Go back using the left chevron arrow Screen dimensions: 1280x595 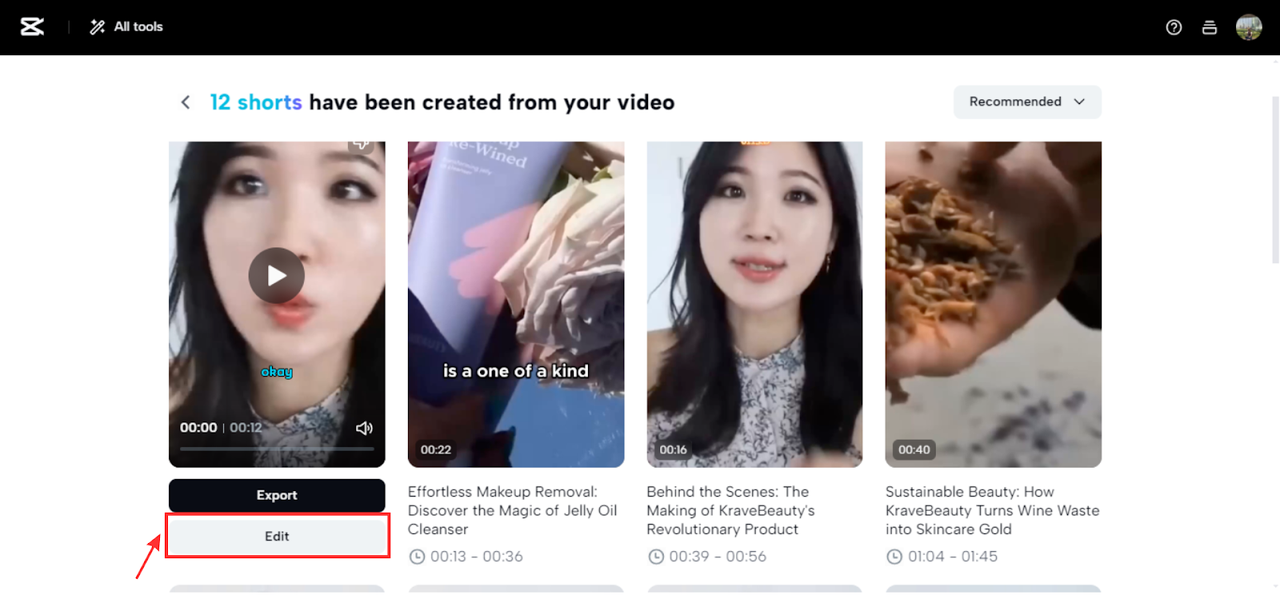click(x=185, y=102)
